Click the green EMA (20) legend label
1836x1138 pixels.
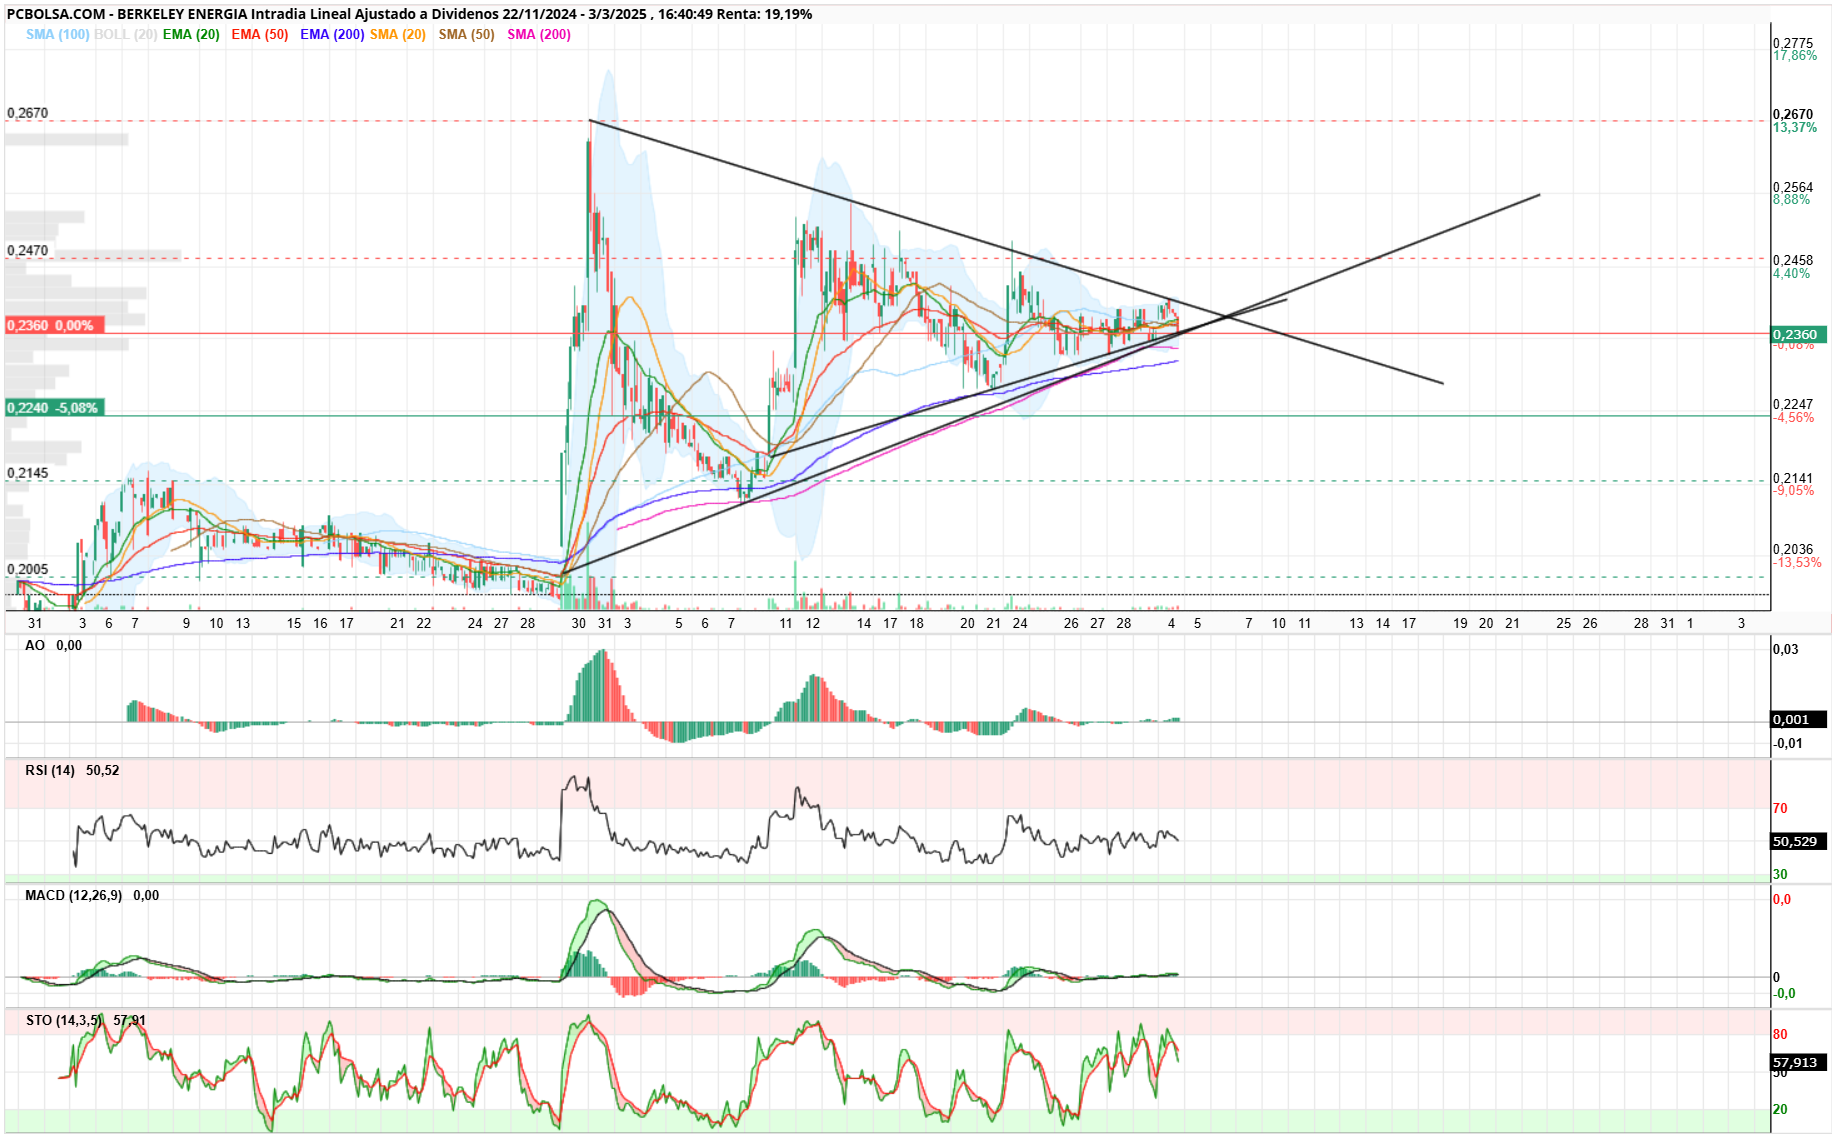[191, 34]
